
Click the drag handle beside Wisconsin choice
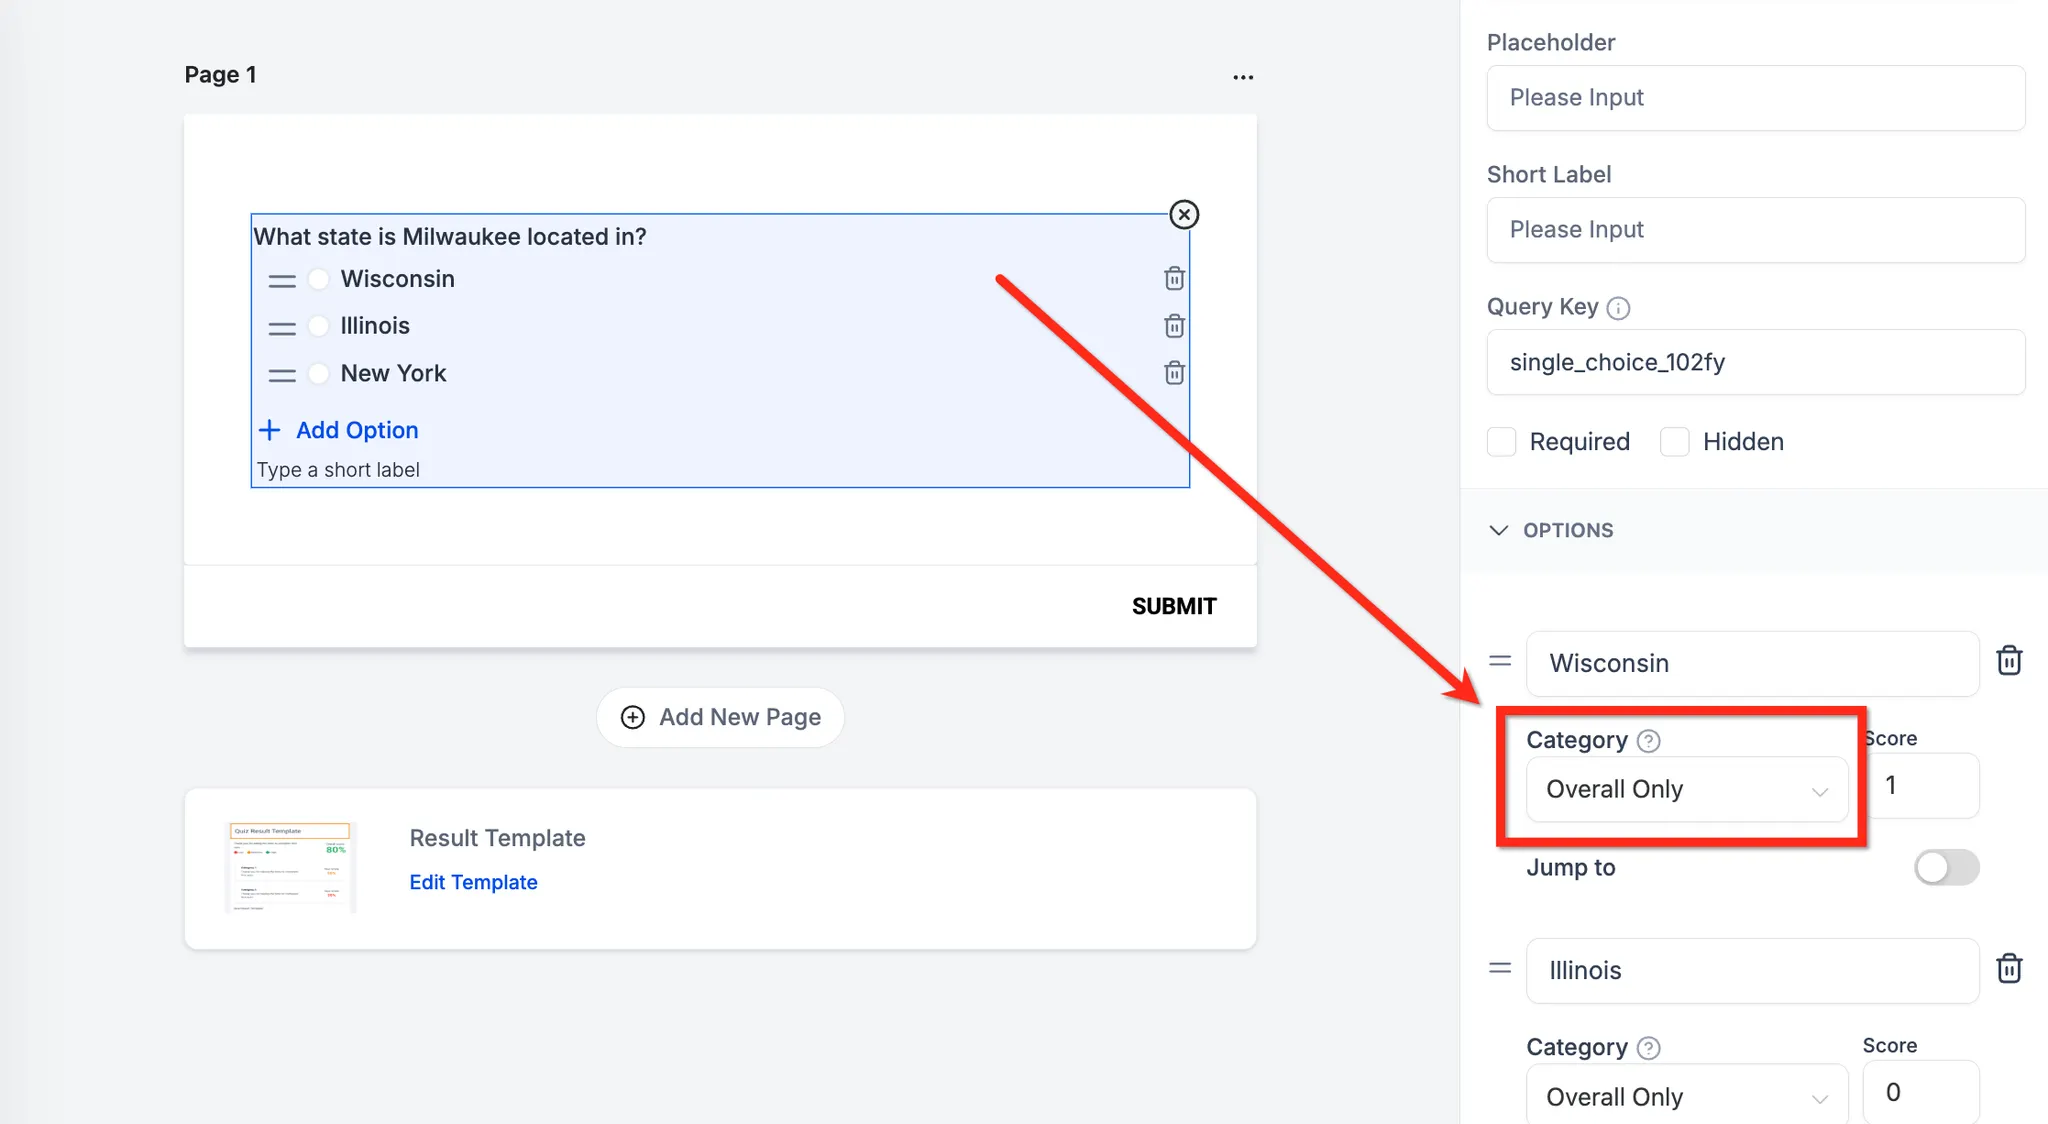click(282, 280)
